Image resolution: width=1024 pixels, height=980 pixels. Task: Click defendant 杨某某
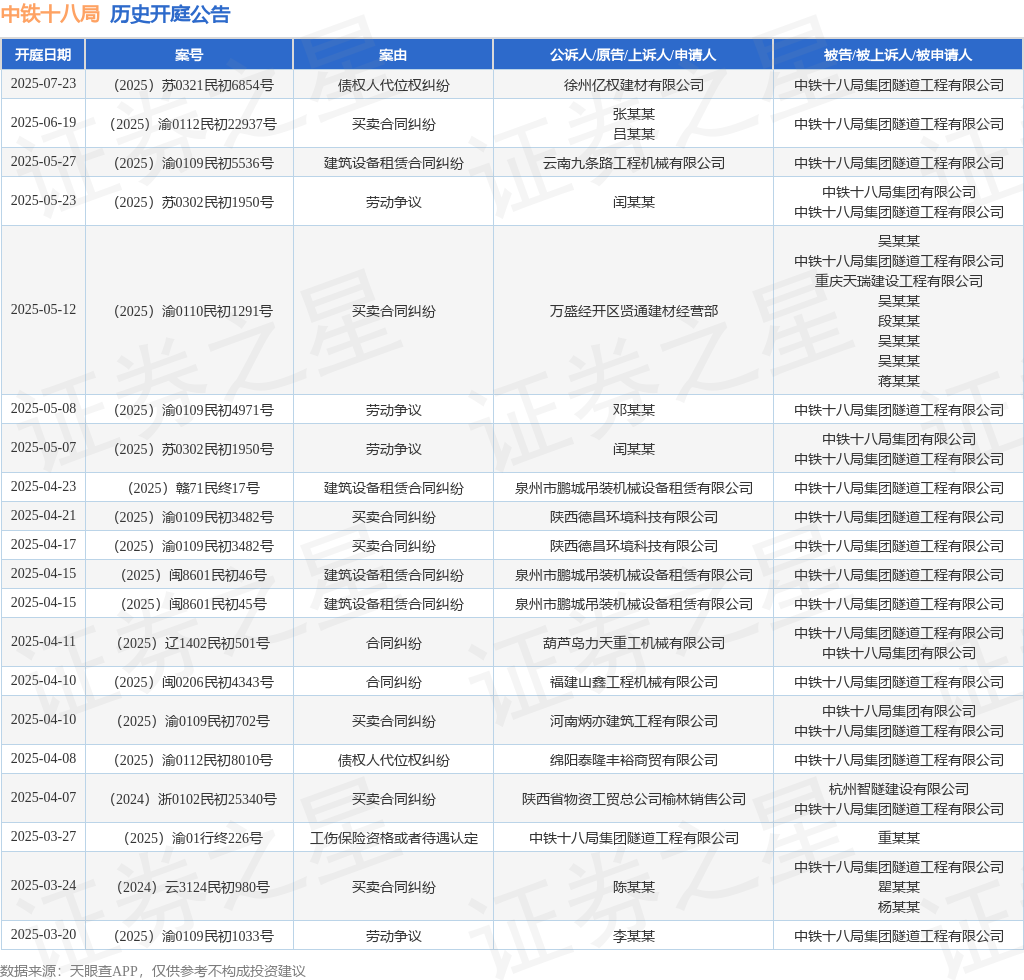pos(899,907)
